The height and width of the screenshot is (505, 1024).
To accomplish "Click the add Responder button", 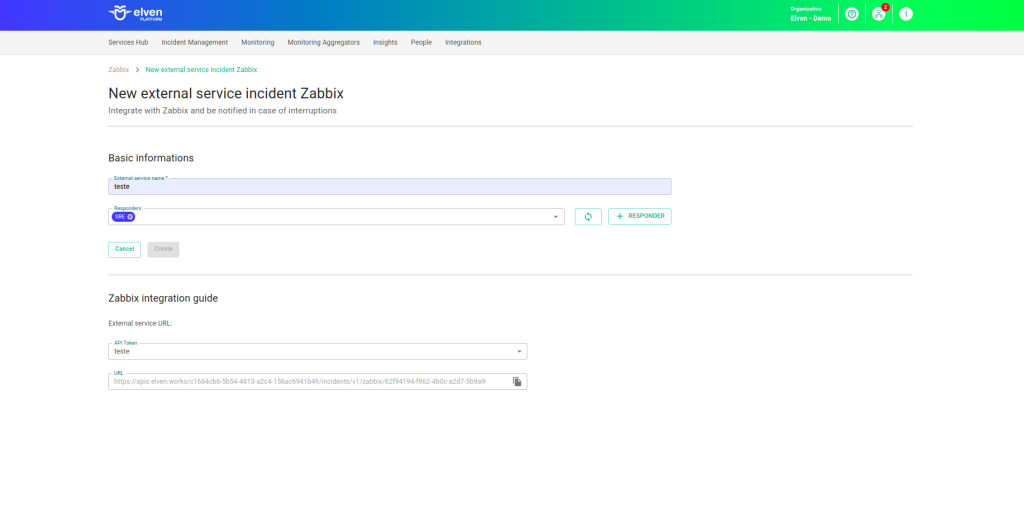I will tap(639, 217).
